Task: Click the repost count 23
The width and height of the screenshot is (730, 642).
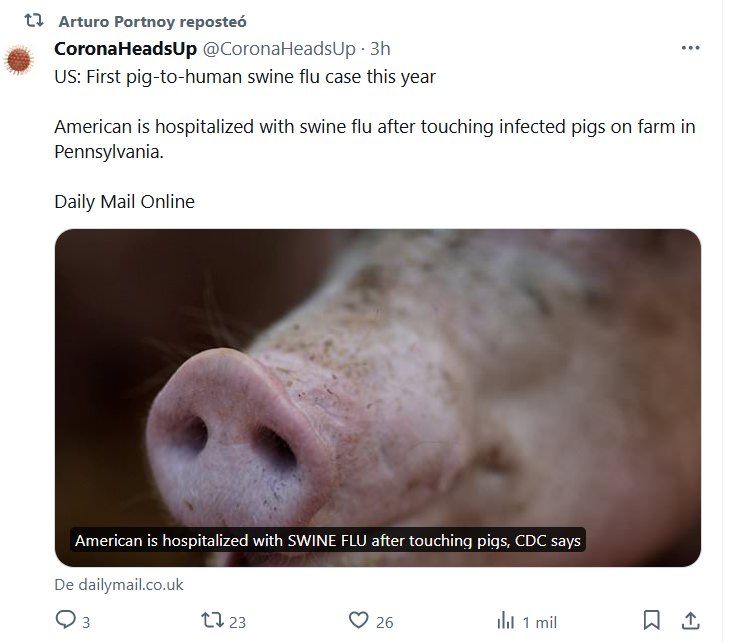Action: 237,622
